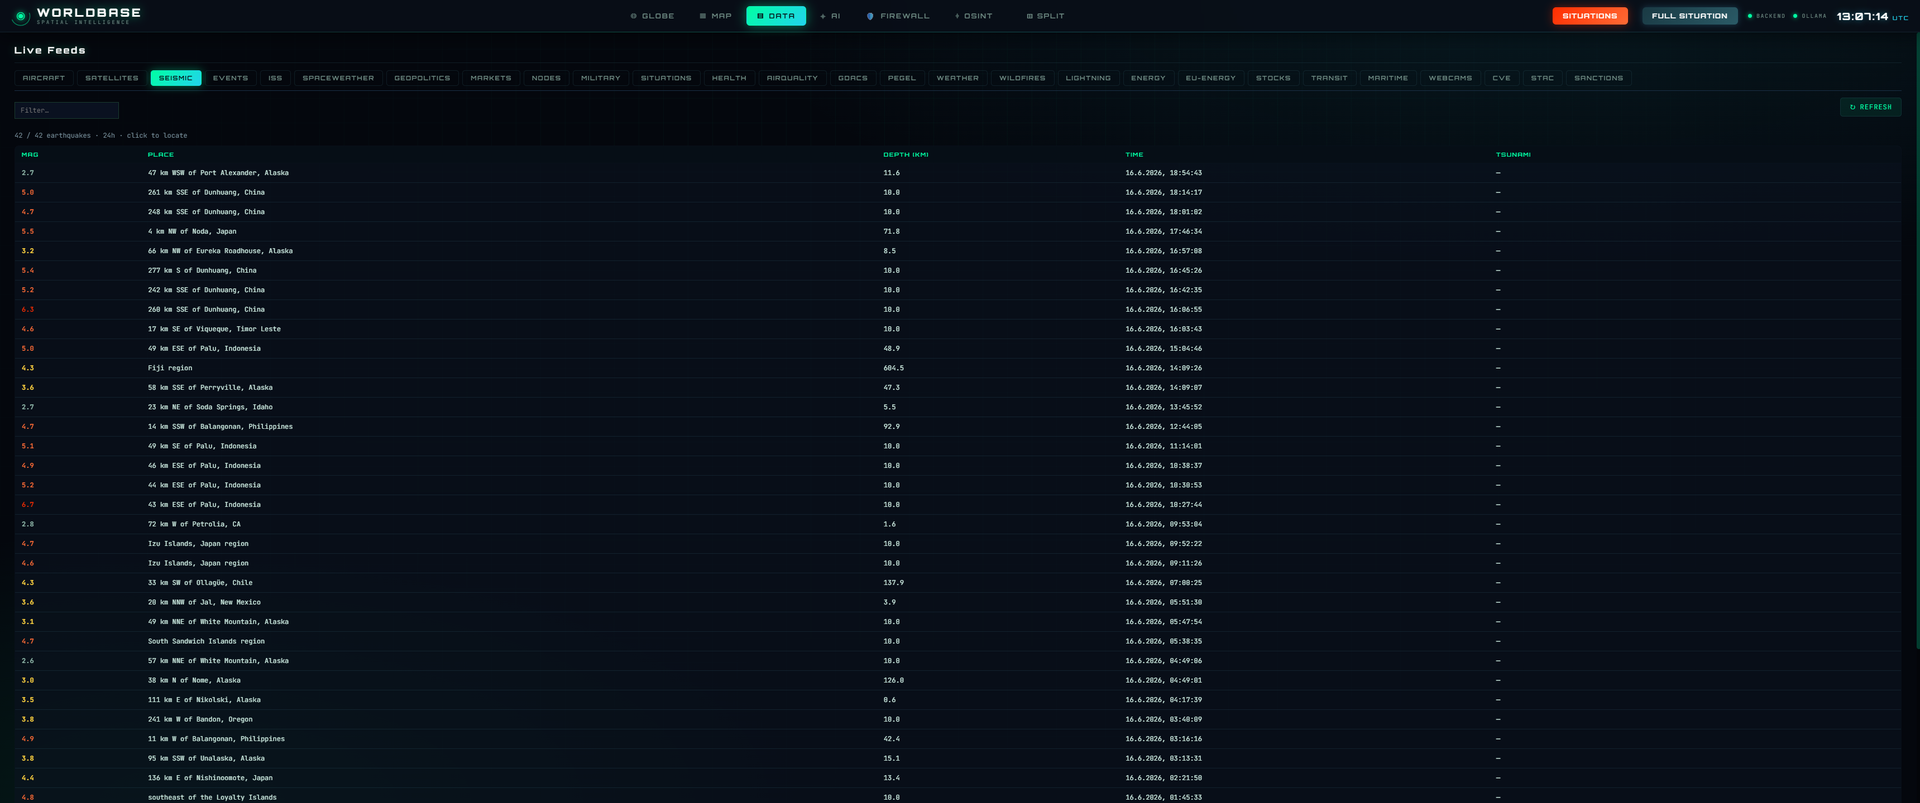Go to the OSINT section
The height and width of the screenshot is (803, 1920).
tap(973, 16)
